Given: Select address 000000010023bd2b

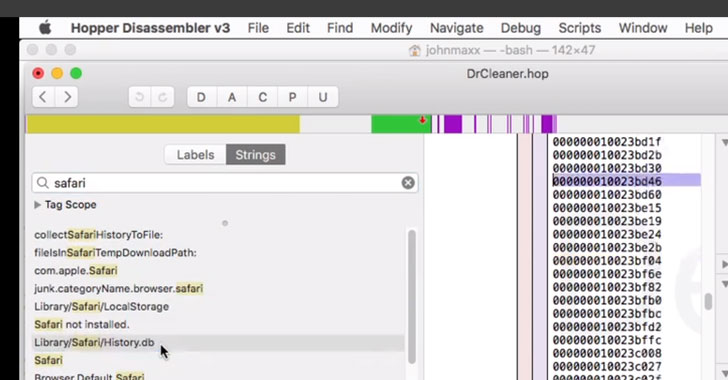Looking at the screenshot, I should pos(607,155).
